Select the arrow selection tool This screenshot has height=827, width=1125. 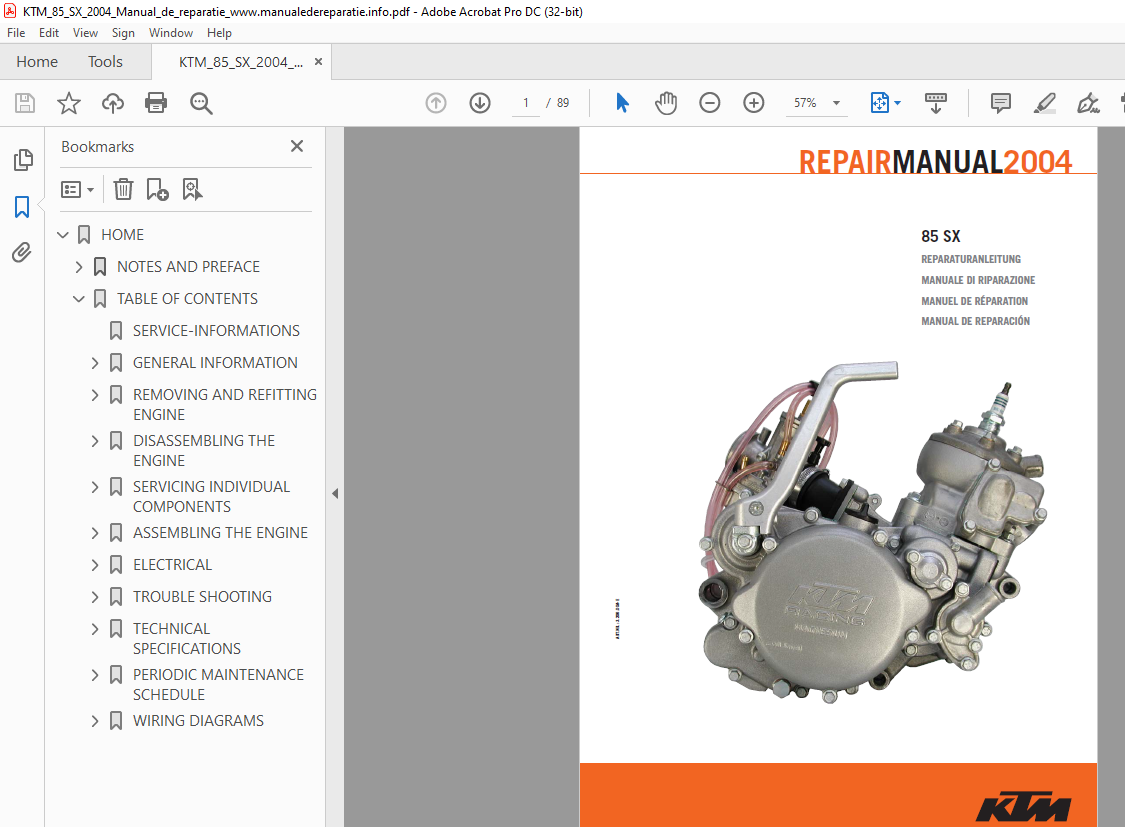622,103
